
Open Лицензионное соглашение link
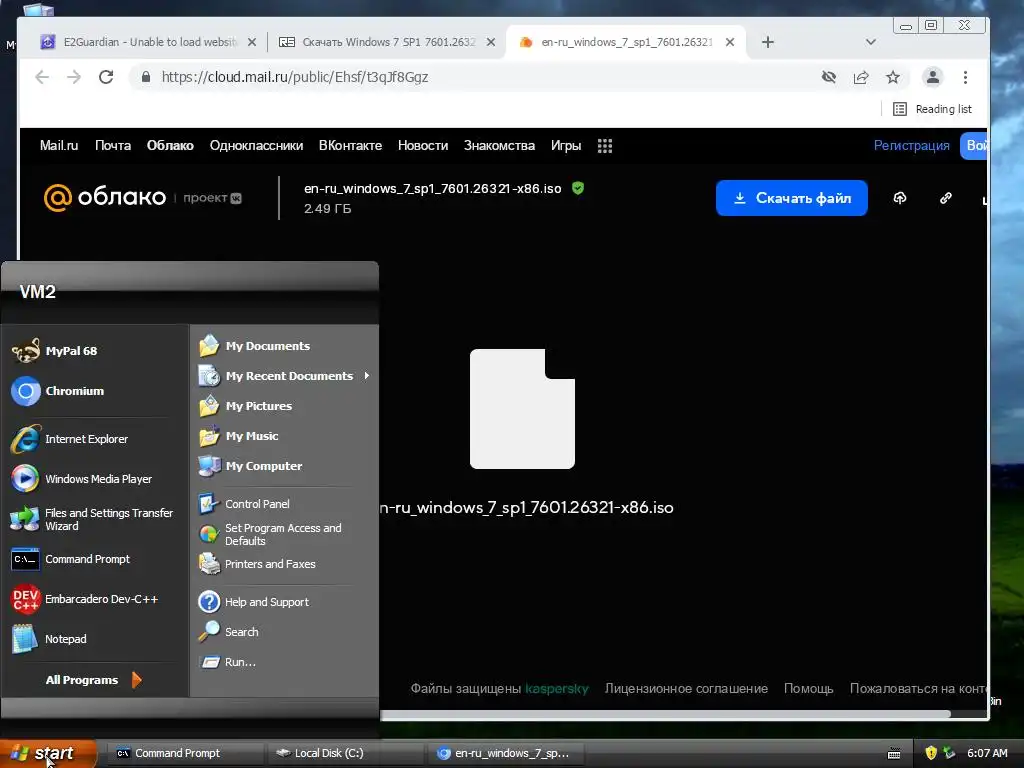click(686, 688)
